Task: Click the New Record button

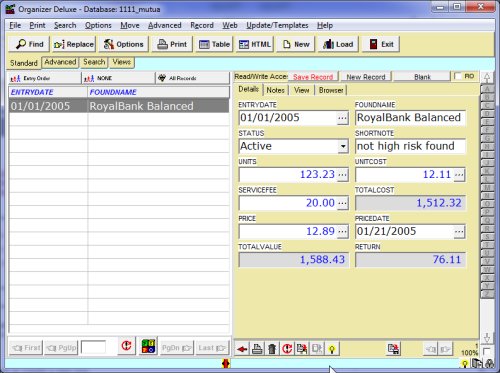Action: tap(366, 77)
